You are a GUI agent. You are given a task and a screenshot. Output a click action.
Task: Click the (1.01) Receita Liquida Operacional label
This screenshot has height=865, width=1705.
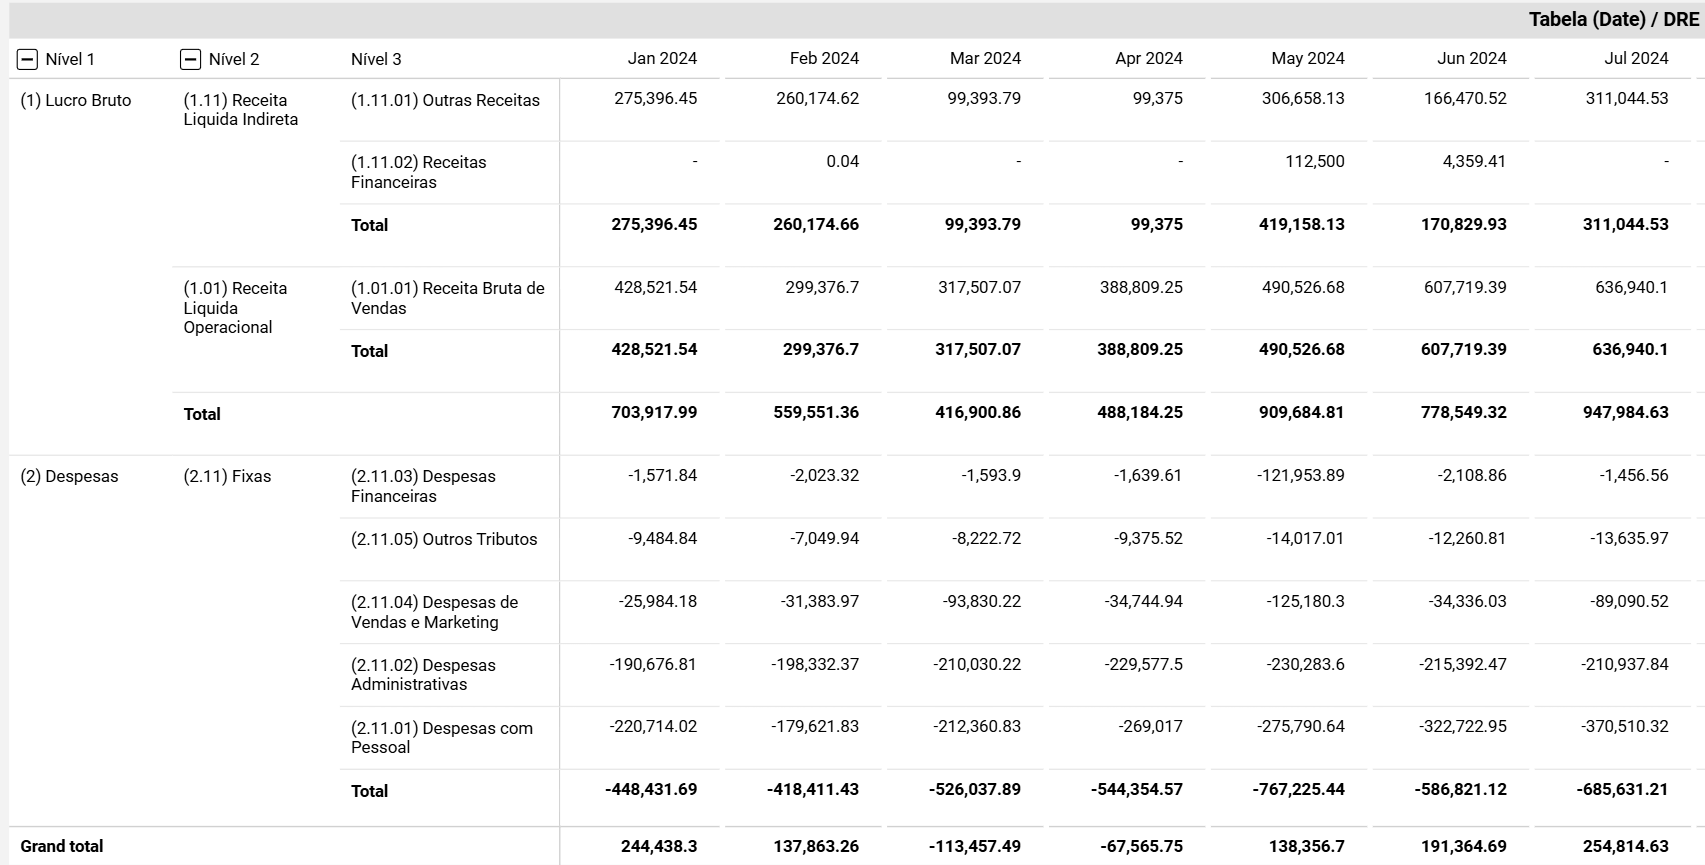[235, 308]
